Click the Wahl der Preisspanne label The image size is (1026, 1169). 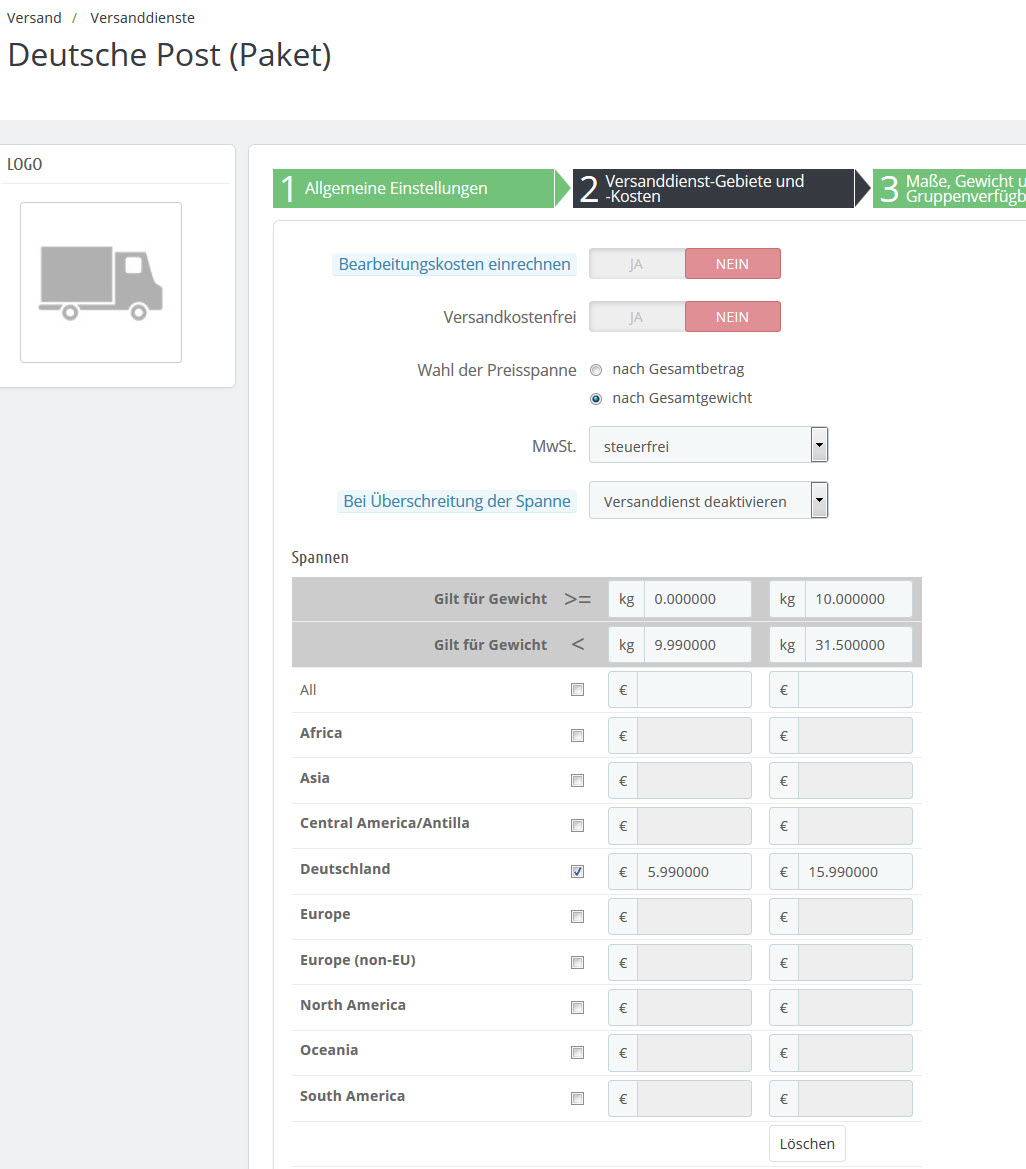(x=497, y=370)
